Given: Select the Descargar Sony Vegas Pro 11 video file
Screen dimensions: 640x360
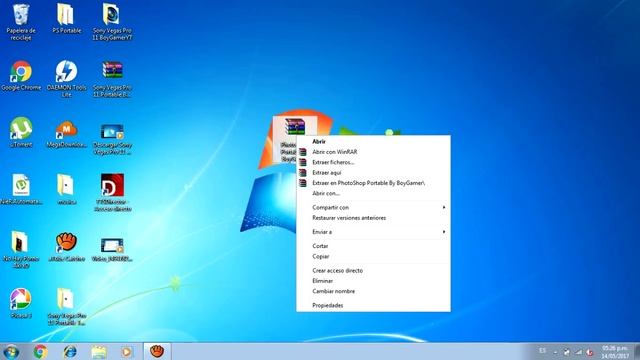Looking at the screenshot, I should pos(112,139).
